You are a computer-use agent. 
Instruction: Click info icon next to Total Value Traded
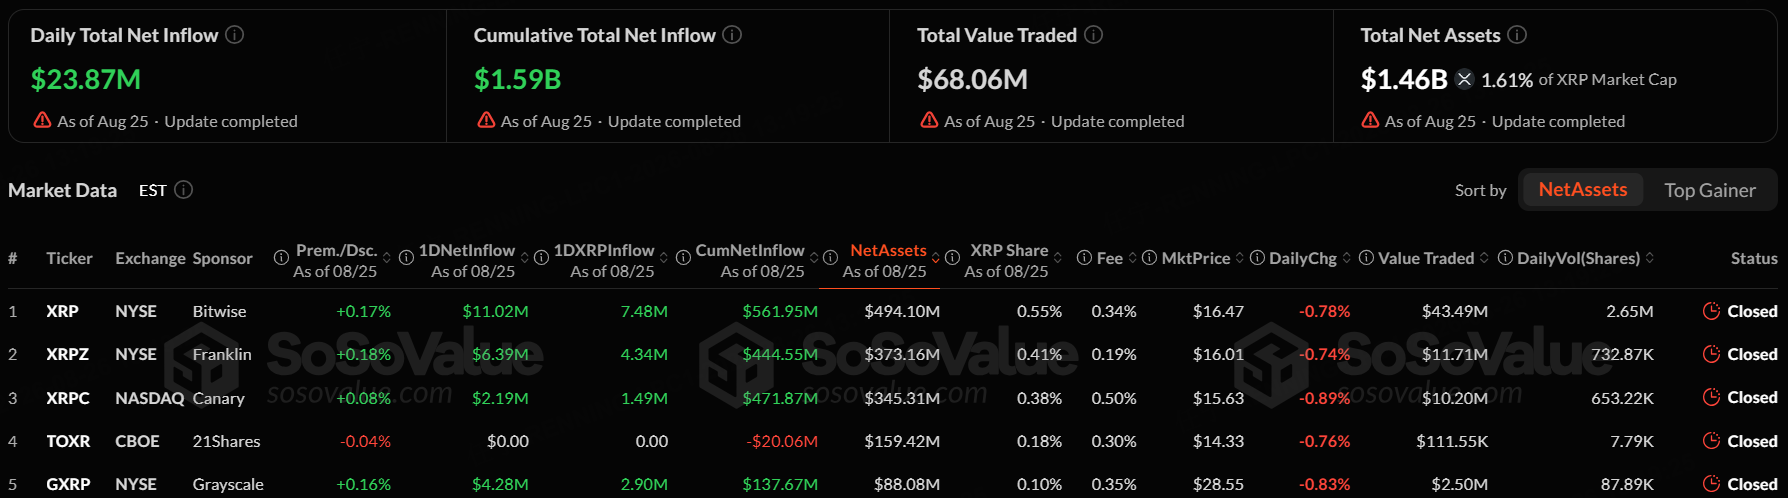1094,35
